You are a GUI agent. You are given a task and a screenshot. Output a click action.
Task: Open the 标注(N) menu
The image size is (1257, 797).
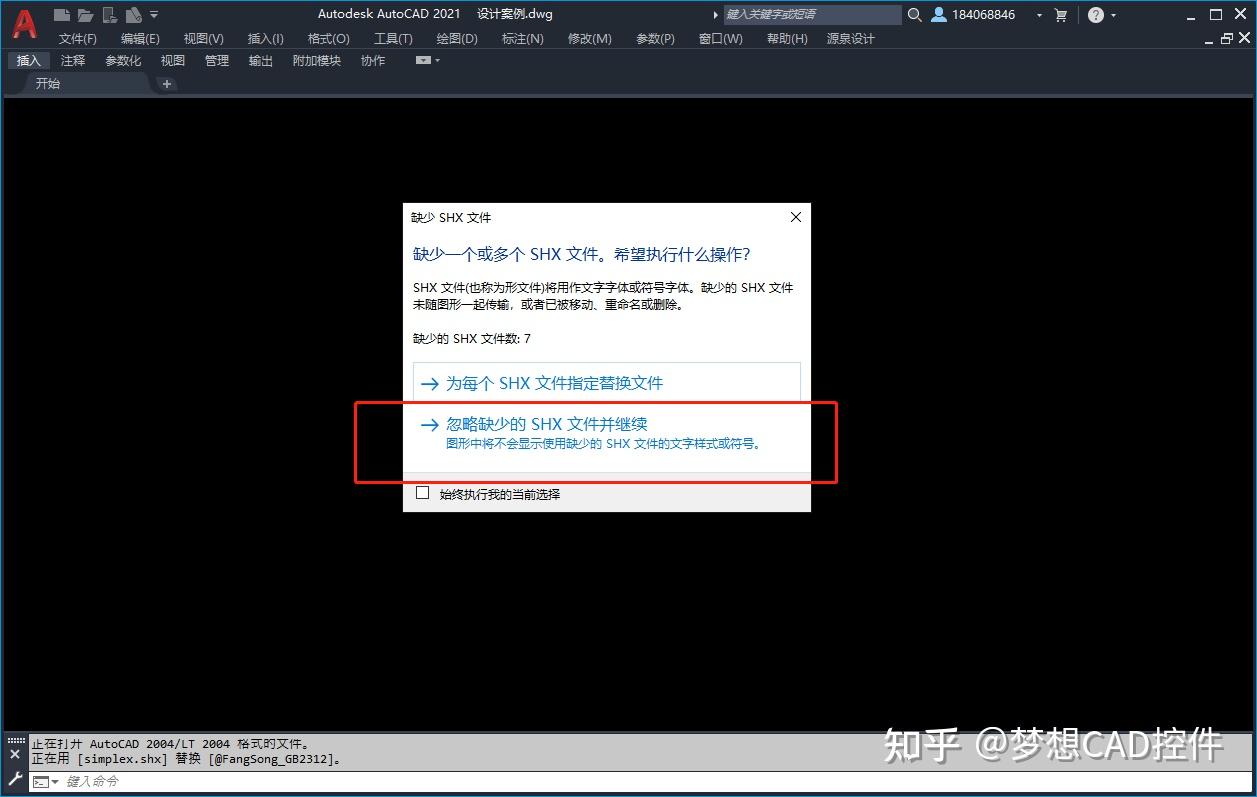522,39
